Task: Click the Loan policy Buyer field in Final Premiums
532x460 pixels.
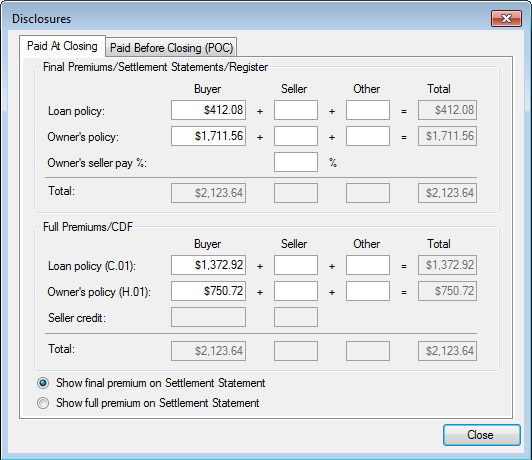Action: point(208,110)
